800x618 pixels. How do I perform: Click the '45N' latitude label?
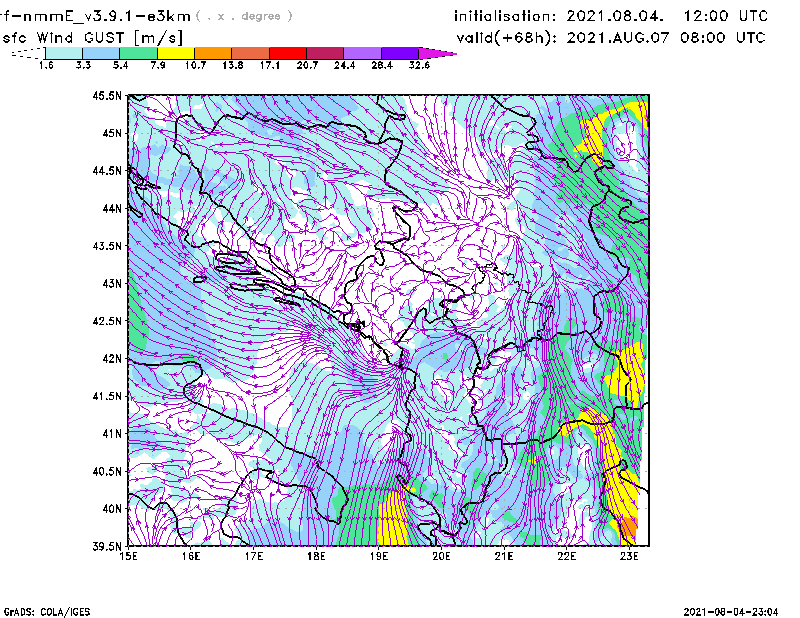coord(112,133)
